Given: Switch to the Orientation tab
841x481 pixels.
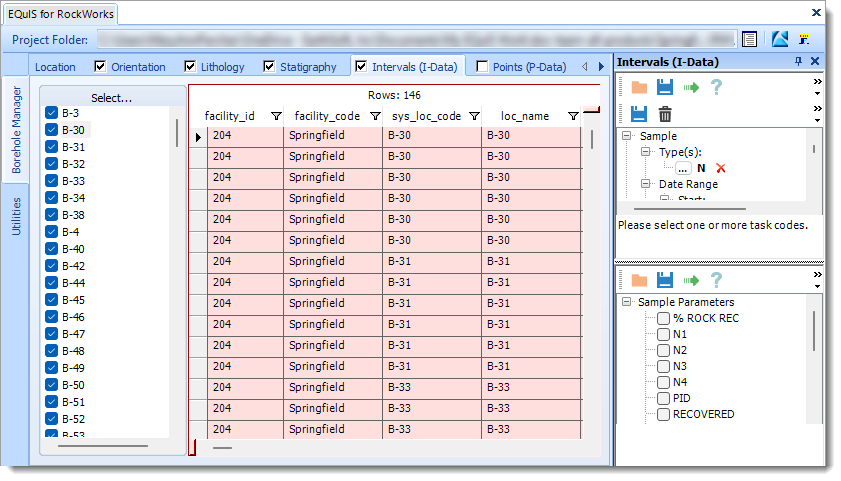Looking at the screenshot, I should coord(138,67).
